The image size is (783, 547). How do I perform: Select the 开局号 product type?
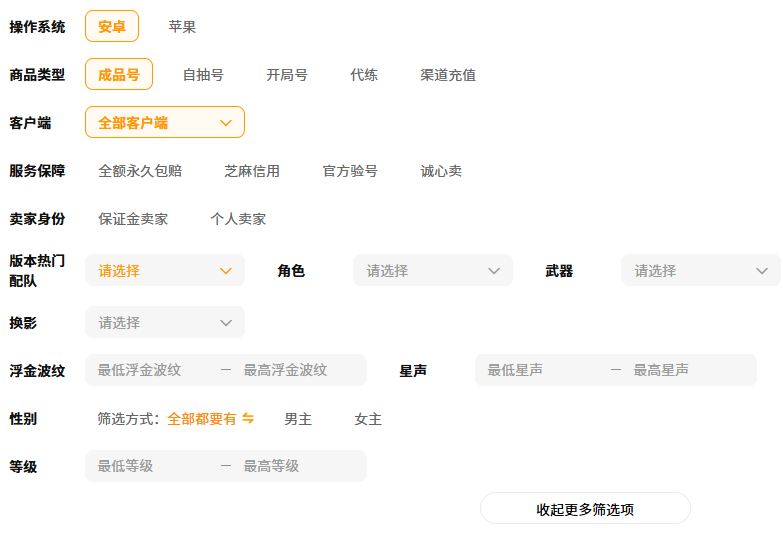click(287, 75)
